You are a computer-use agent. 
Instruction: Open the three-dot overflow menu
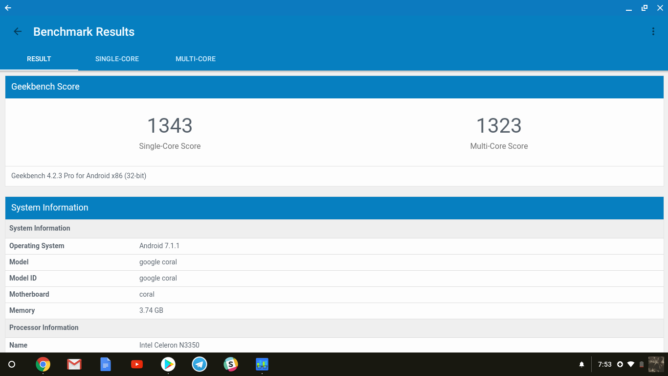pos(653,32)
